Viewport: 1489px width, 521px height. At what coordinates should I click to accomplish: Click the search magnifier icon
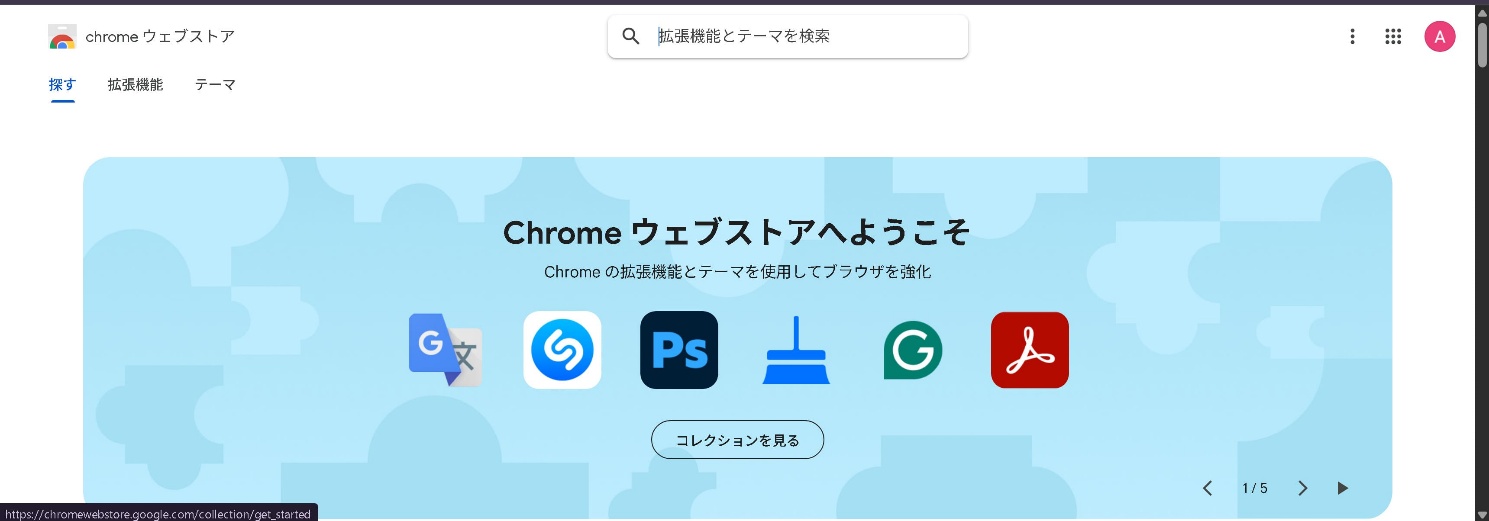(x=631, y=37)
